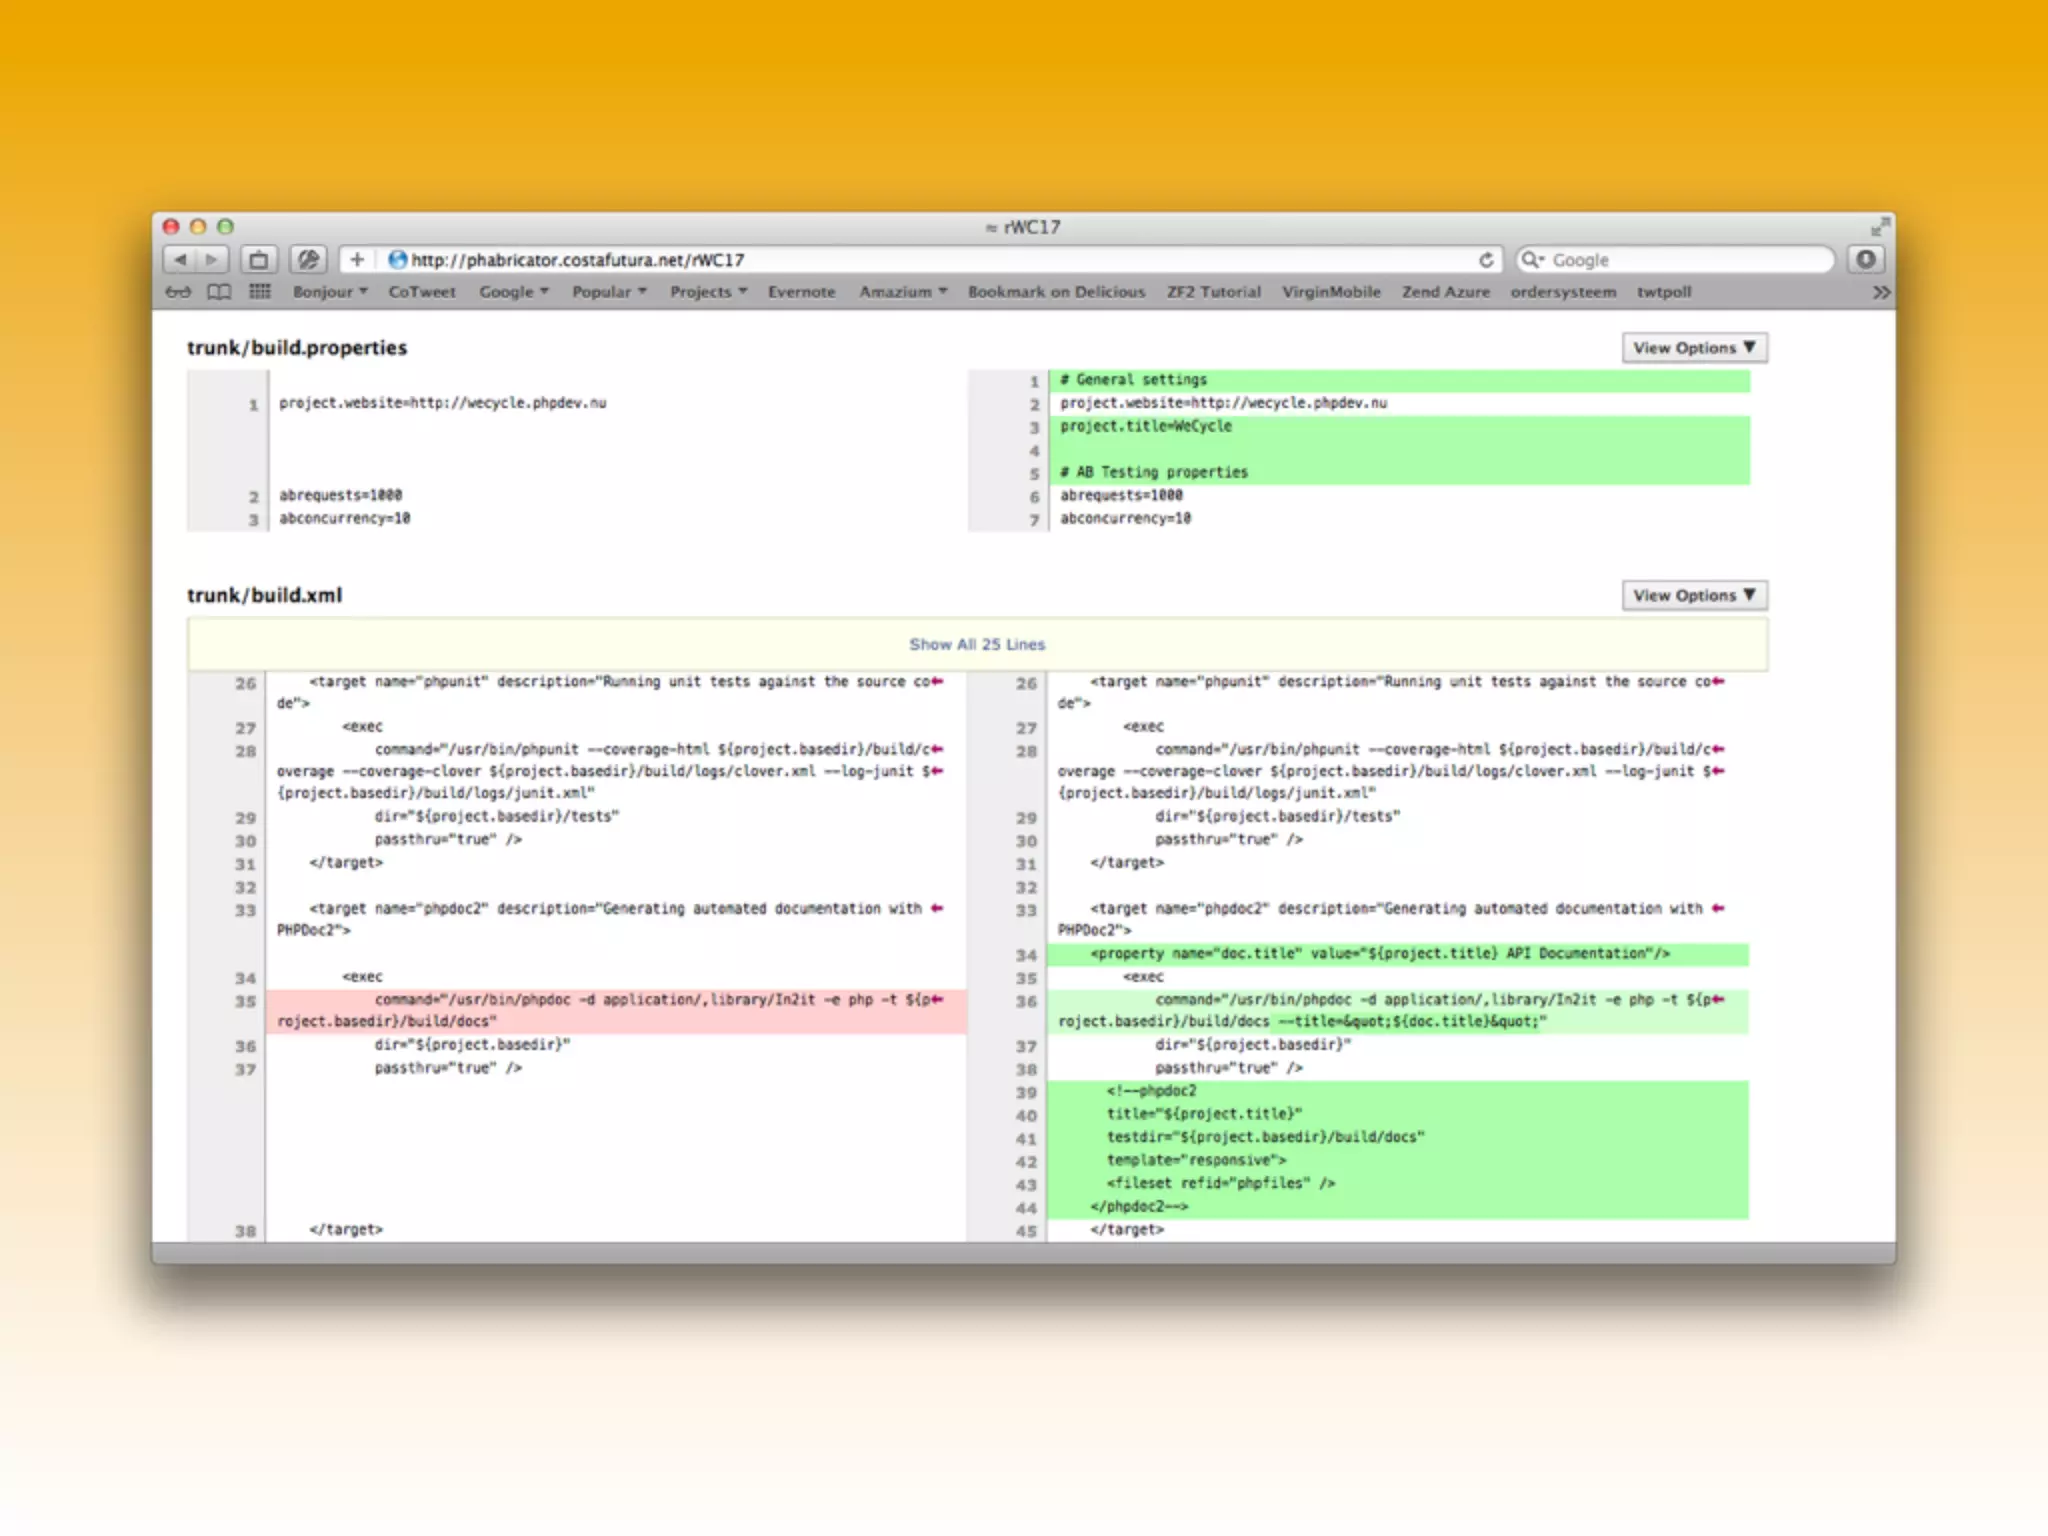Image resolution: width=2048 pixels, height=1536 pixels.
Task: Click the plus add-bookmark button
Action: tap(357, 260)
